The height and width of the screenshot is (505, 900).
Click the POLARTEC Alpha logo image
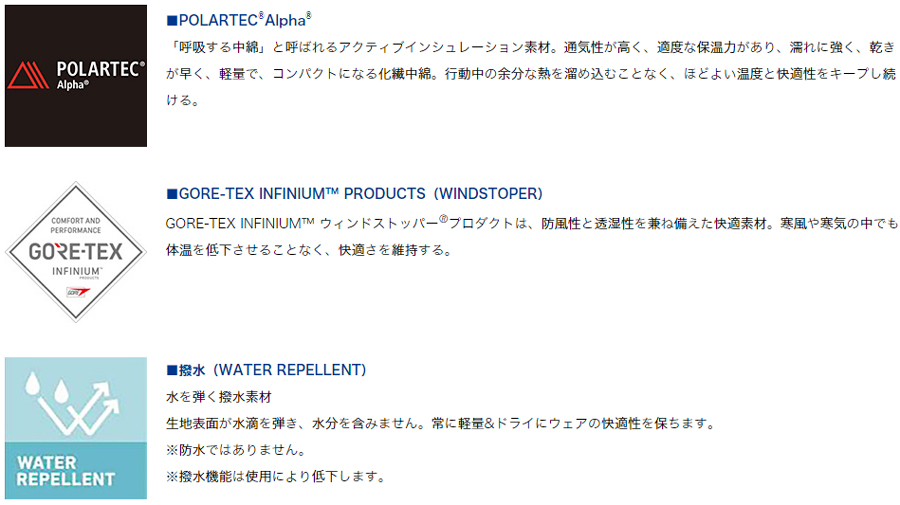[x=76, y=76]
